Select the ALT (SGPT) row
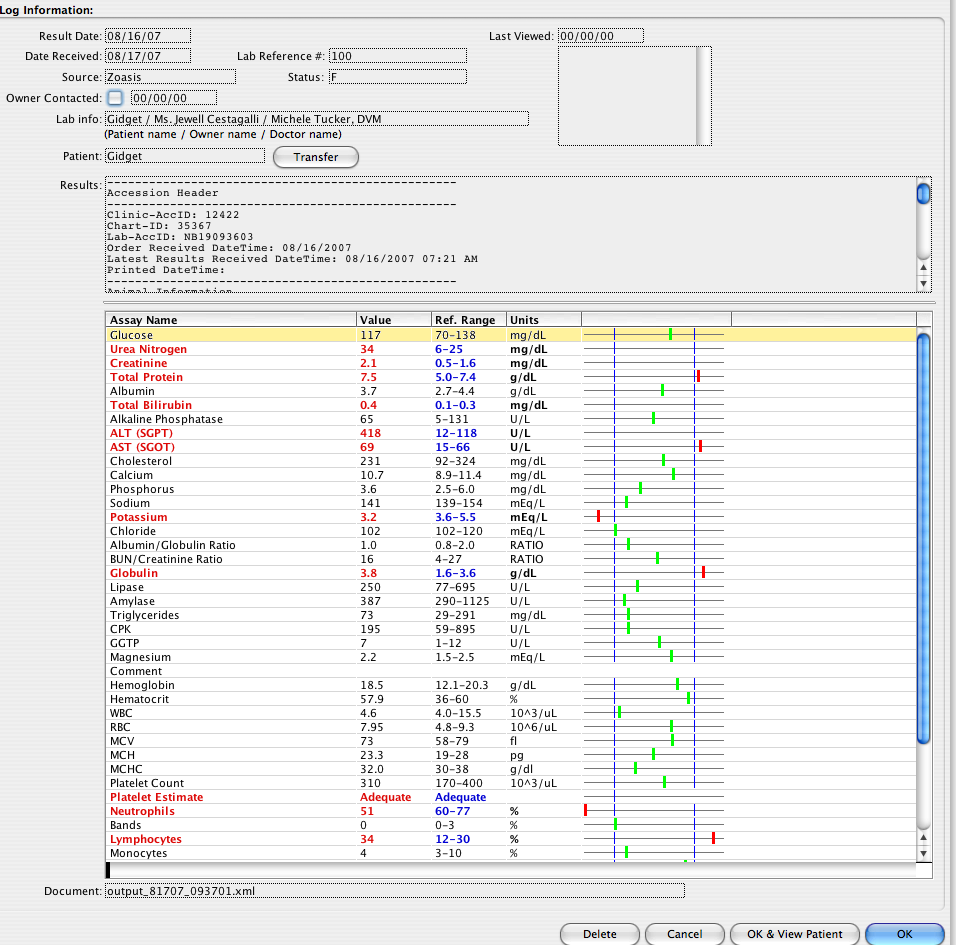This screenshot has height=945, width=956. tap(511, 433)
